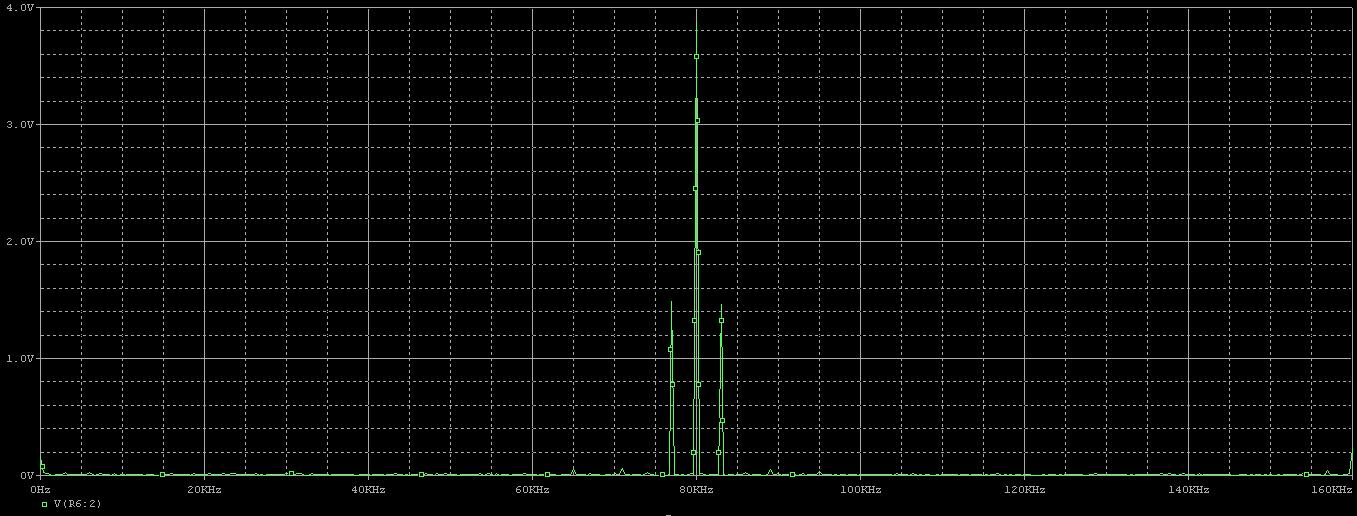
Task: Click the 80KHz X-axis label
Action: point(696,490)
